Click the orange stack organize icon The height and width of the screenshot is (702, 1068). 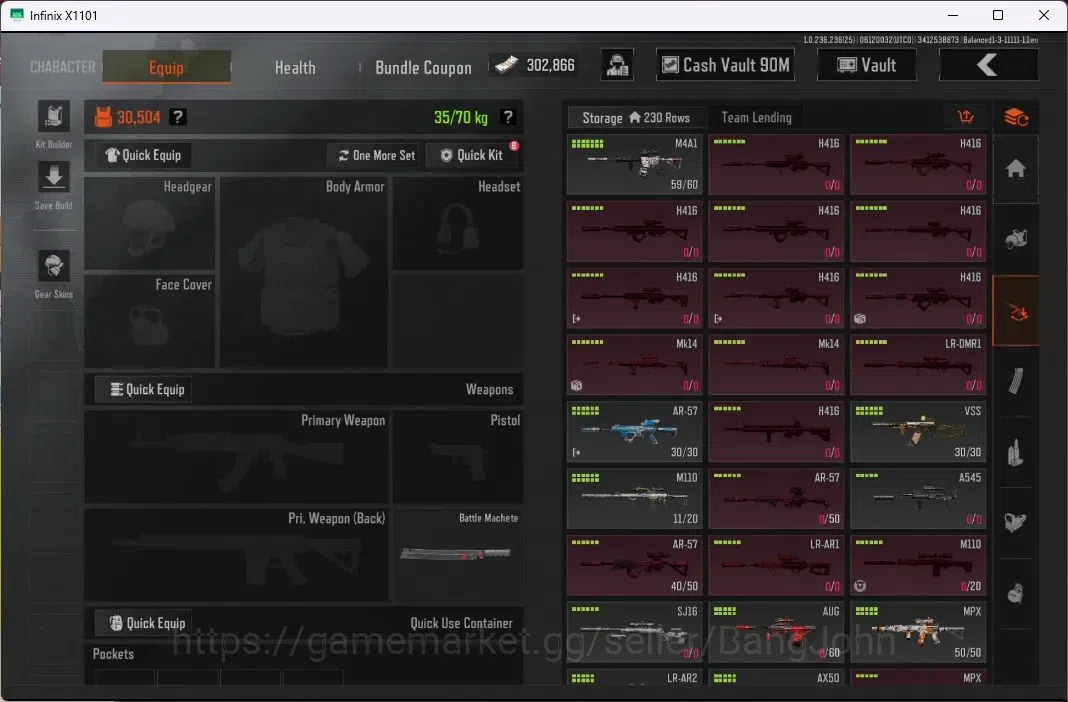pos(1016,117)
